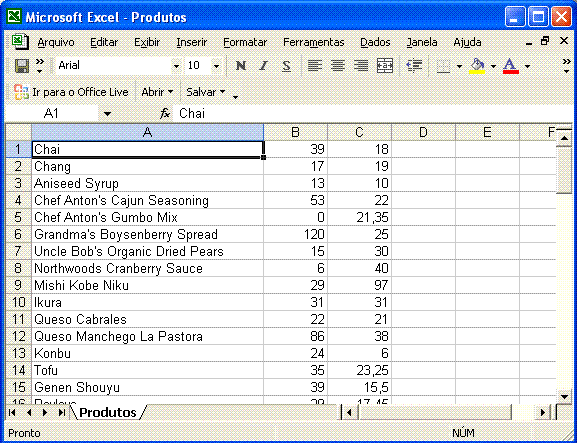Select row 6 header
The image size is (578, 445).
(x=18, y=234)
